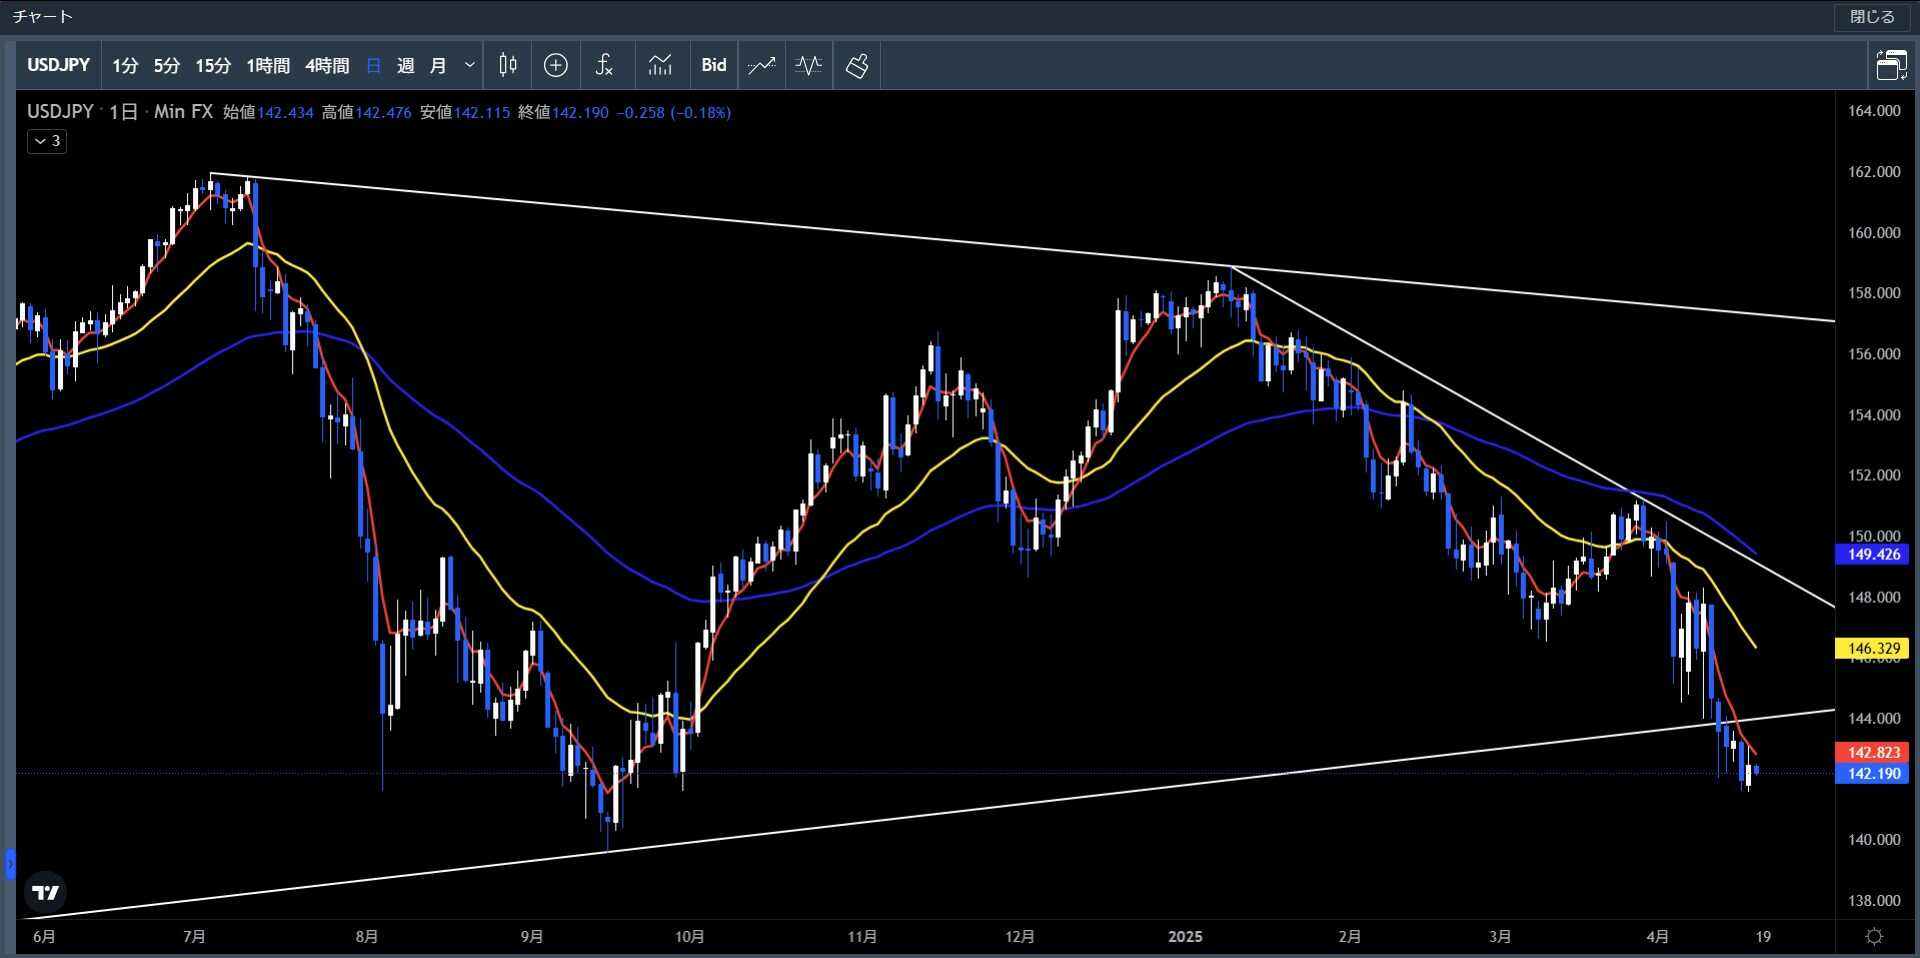Click the chart title USDJPY 1日 Min FX

(120, 112)
